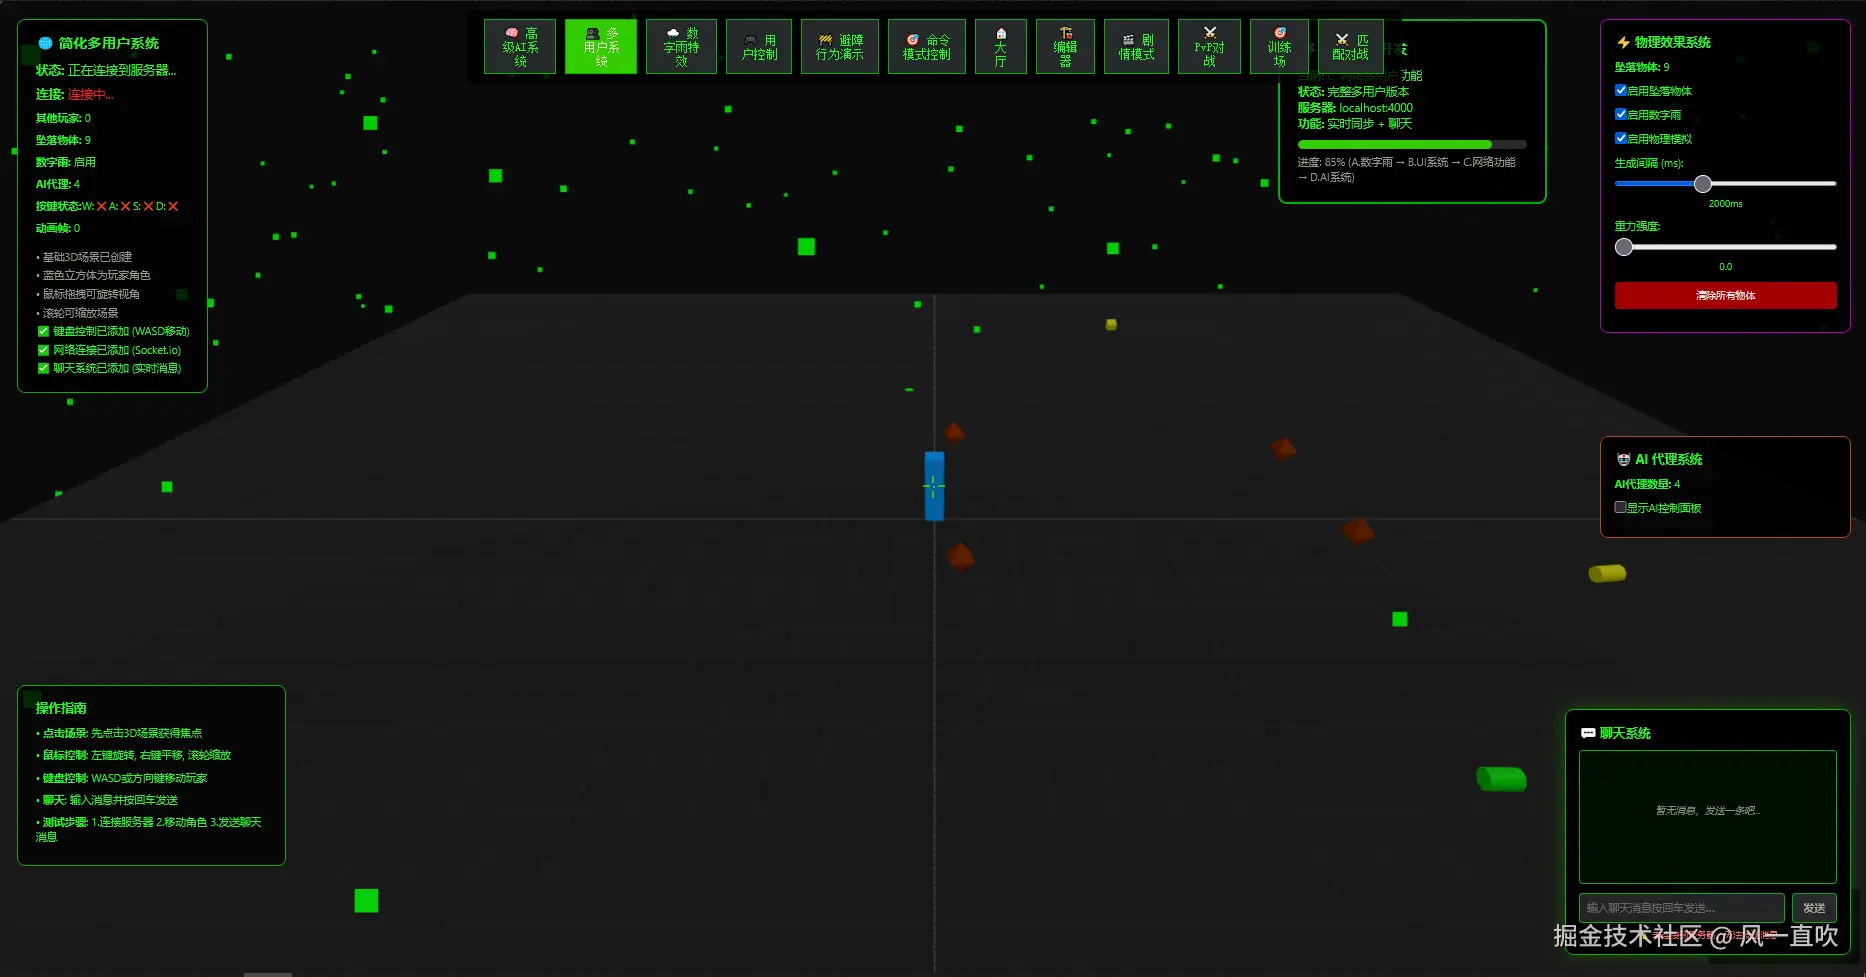This screenshot has width=1866, height=977.
Task: Click the lightning icon of 物理效果系统
Action: point(1623,42)
